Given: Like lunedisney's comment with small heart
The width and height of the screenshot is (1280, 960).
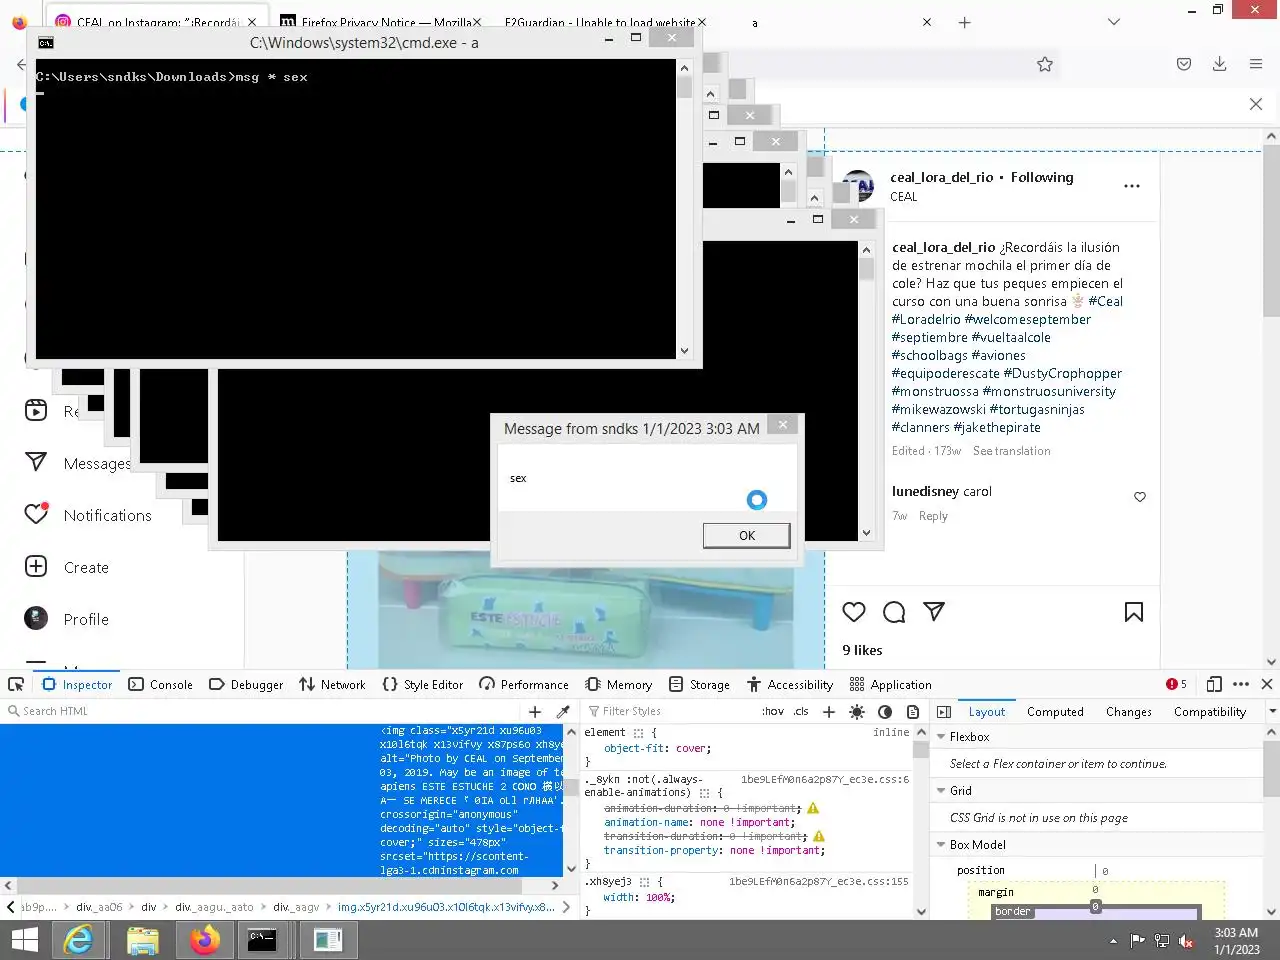Looking at the screenshot, I should point(1140,497).
